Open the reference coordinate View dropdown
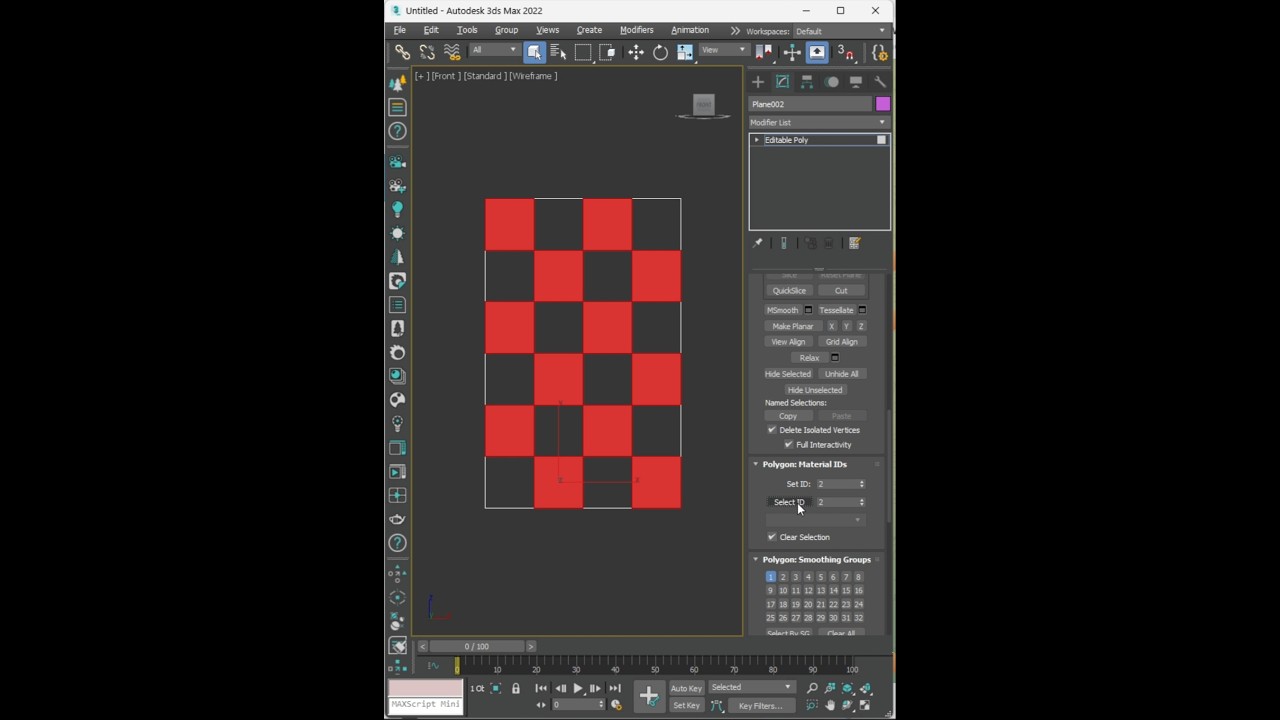The height and width of the screenshot is (720, 1280). click(724, 50)
